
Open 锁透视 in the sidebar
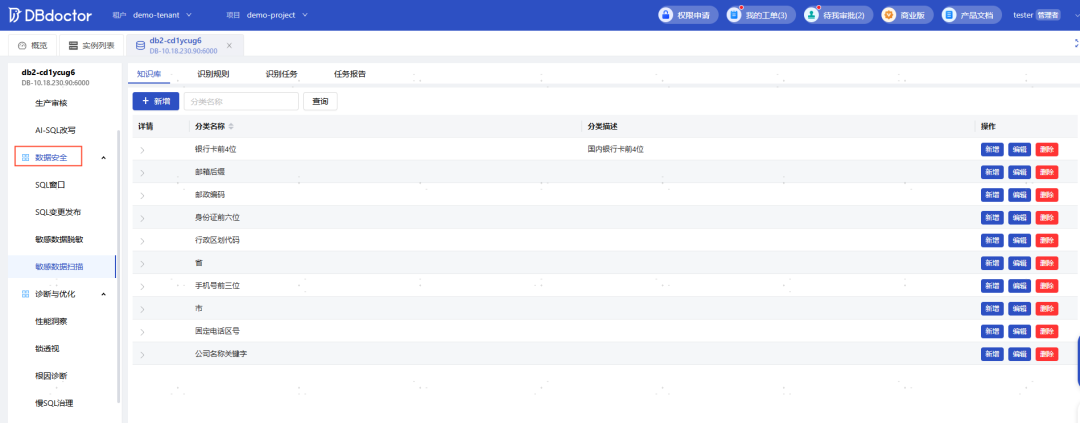pyautogui.click(x=47, y=349)
